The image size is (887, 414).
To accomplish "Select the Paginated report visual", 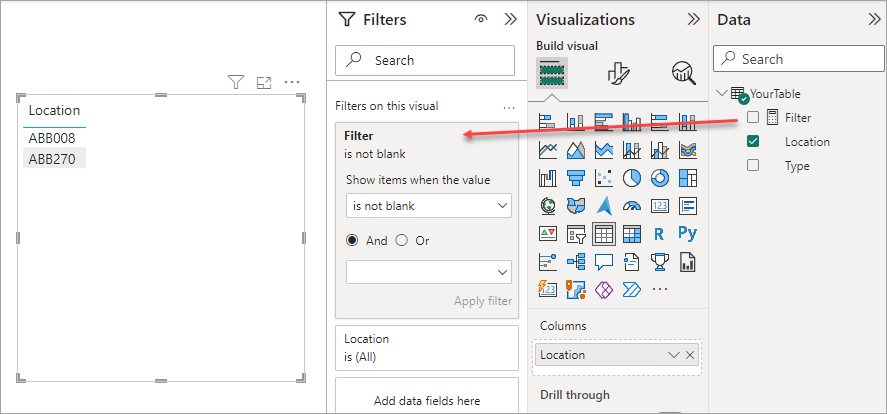I will click(x=688, y=261).
